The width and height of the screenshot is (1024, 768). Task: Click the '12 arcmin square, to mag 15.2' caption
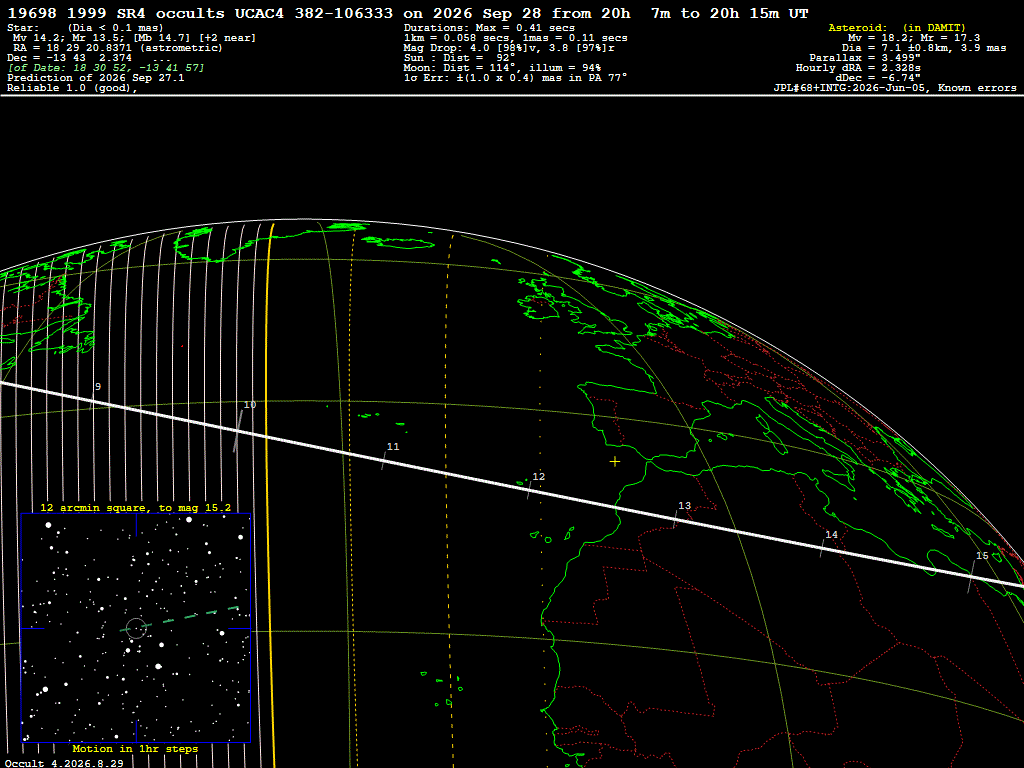point(135,507)
